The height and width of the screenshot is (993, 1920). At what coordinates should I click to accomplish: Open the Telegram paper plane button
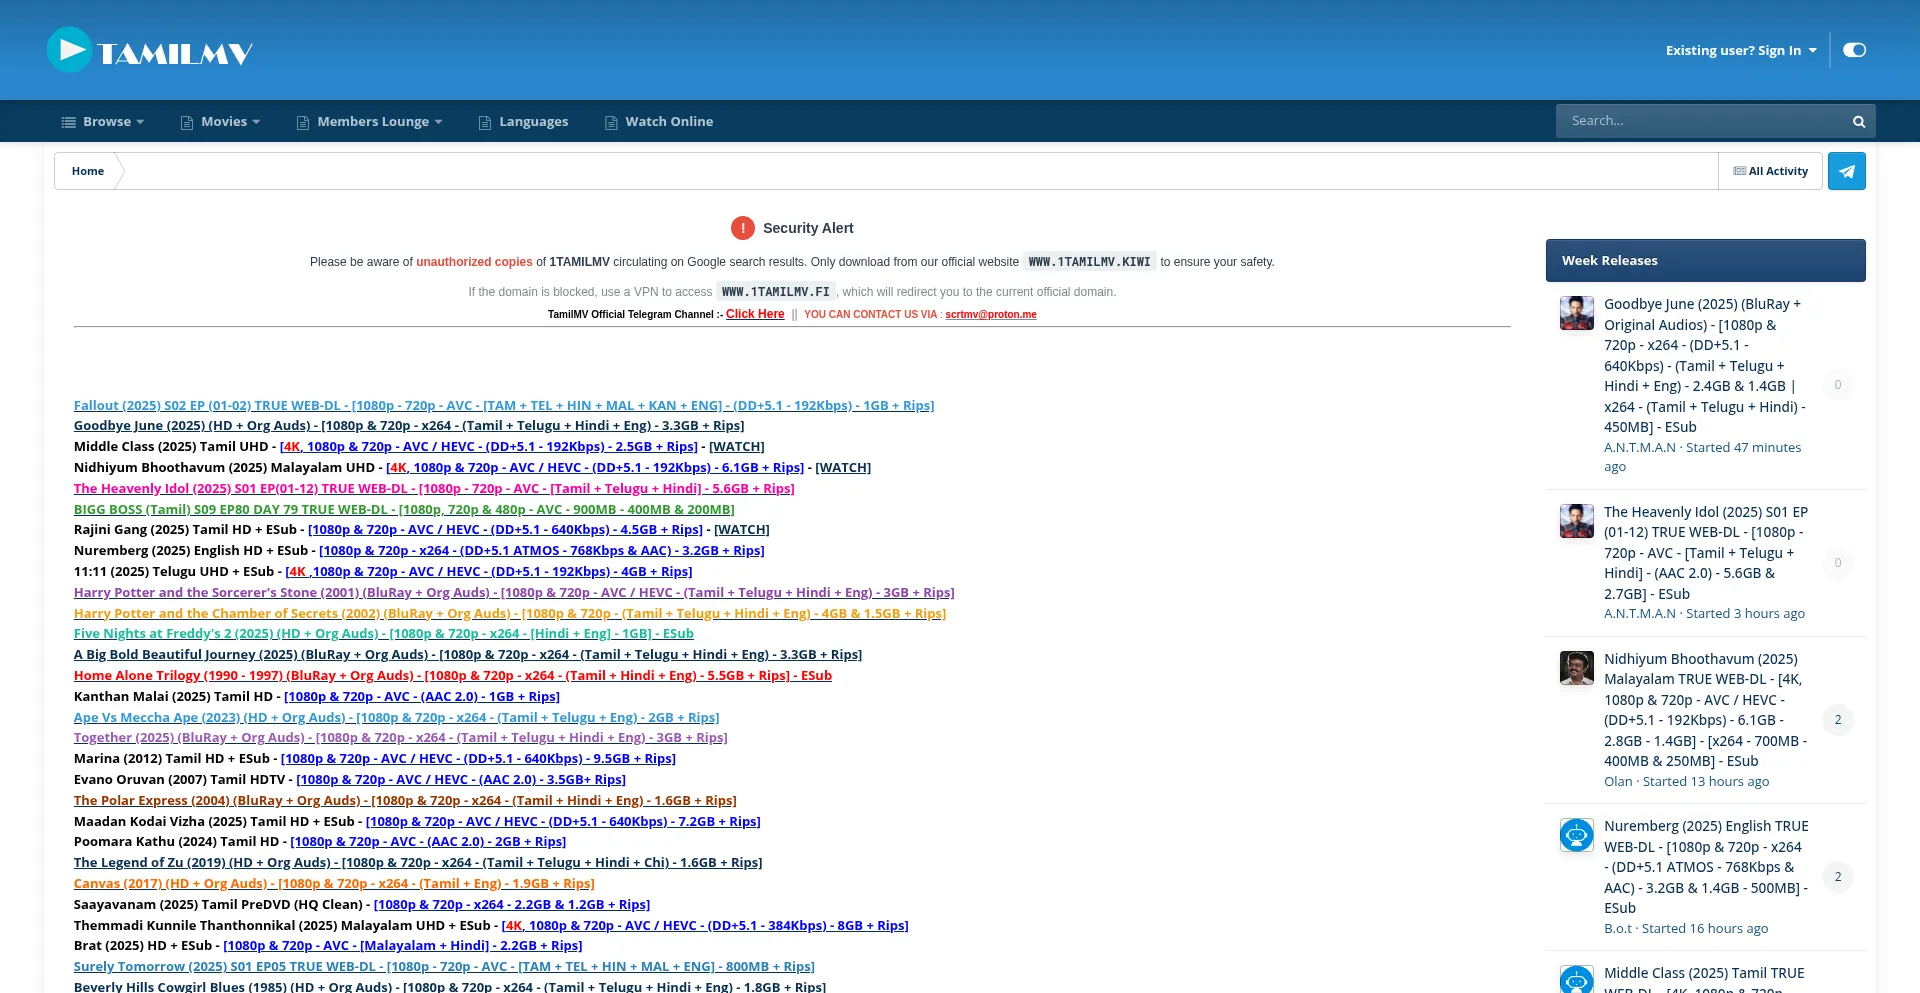(x=1846, y=171)
